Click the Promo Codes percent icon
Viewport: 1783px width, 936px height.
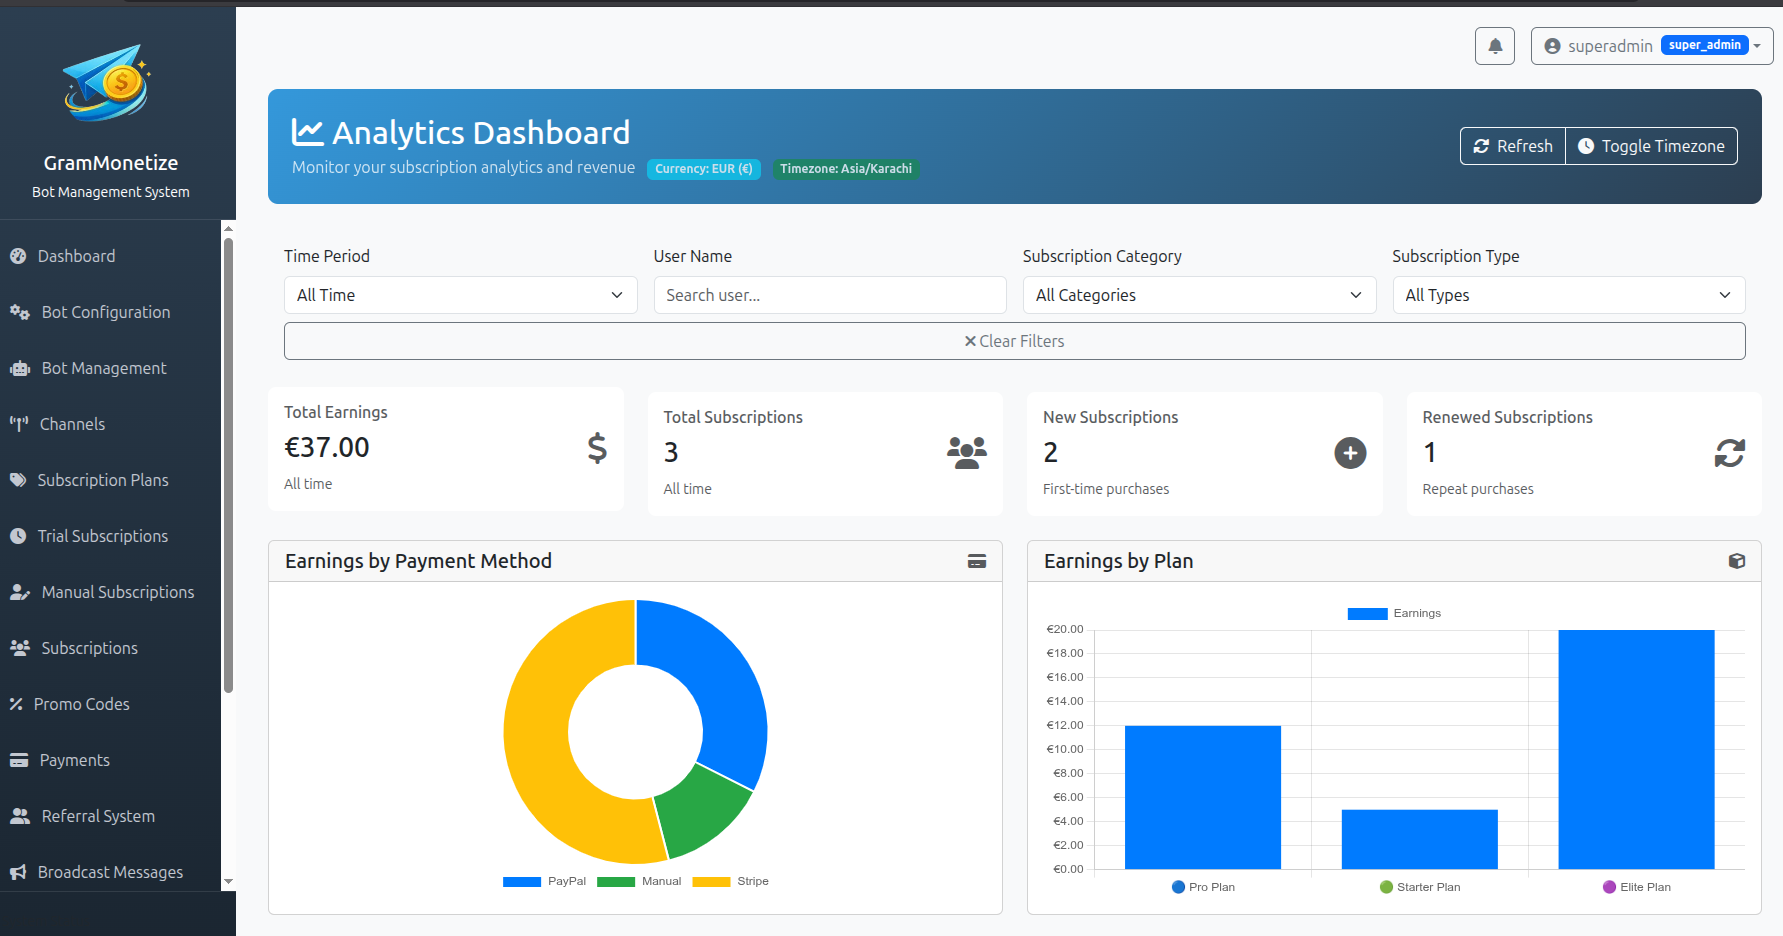pos(16,704)
